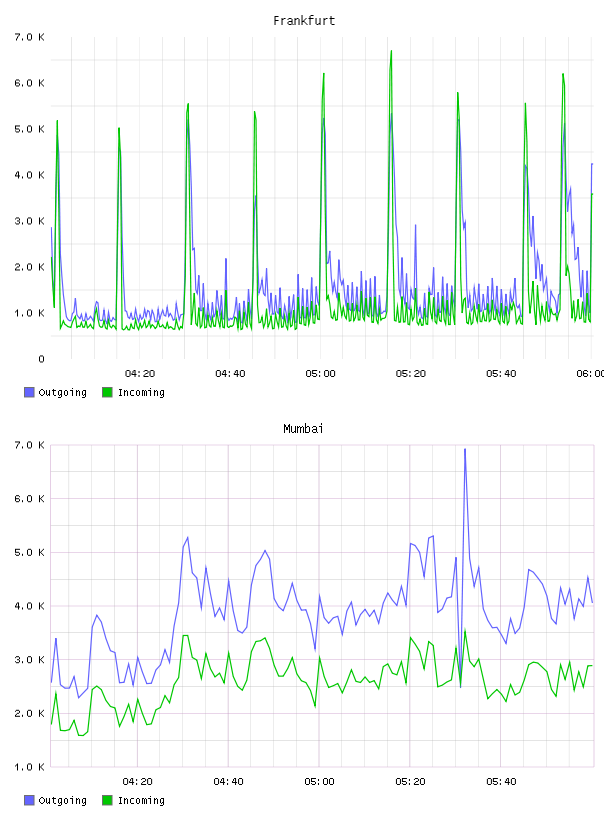
Task: Click the 05:00 time label on Mumbai graph
Action: click(x=320, y=782)
